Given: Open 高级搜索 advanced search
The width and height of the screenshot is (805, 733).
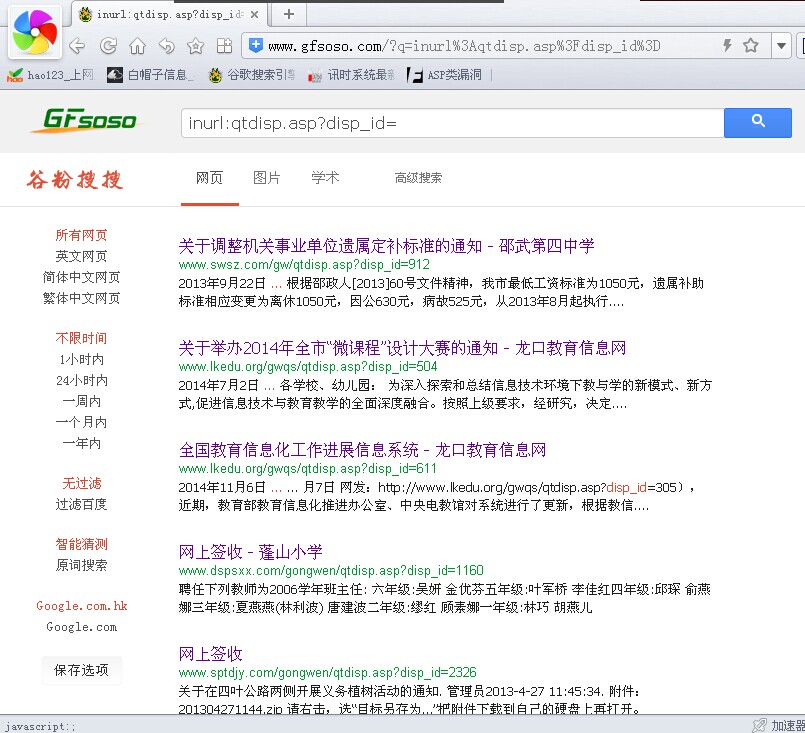Looking at the screenshot, I should [418, 178].
